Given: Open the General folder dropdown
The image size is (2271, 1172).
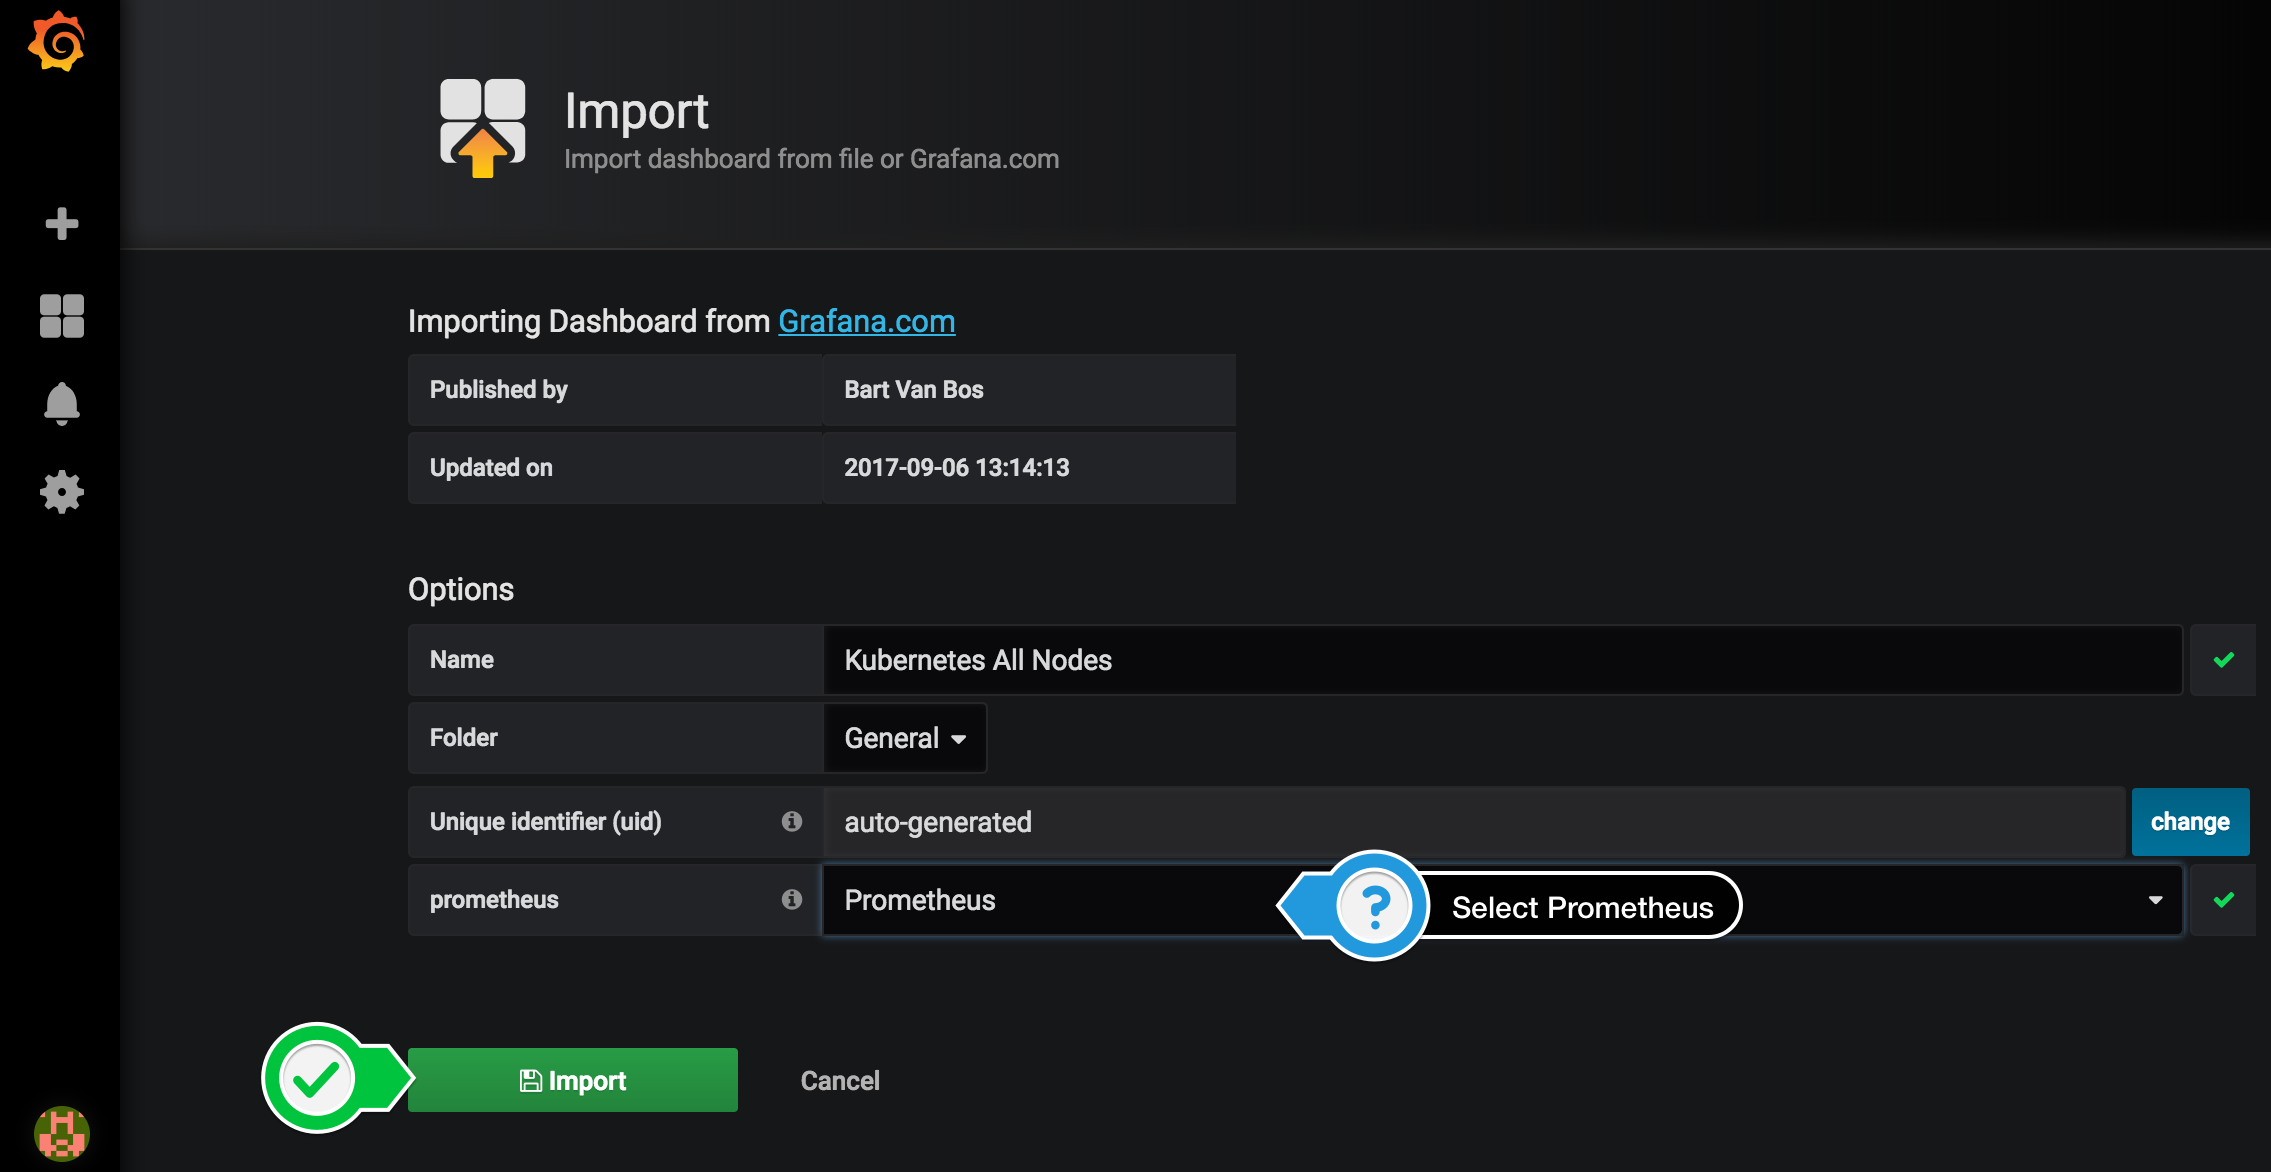Looking at the screenshot, I should pyautogui.click(x=905, y=738).
